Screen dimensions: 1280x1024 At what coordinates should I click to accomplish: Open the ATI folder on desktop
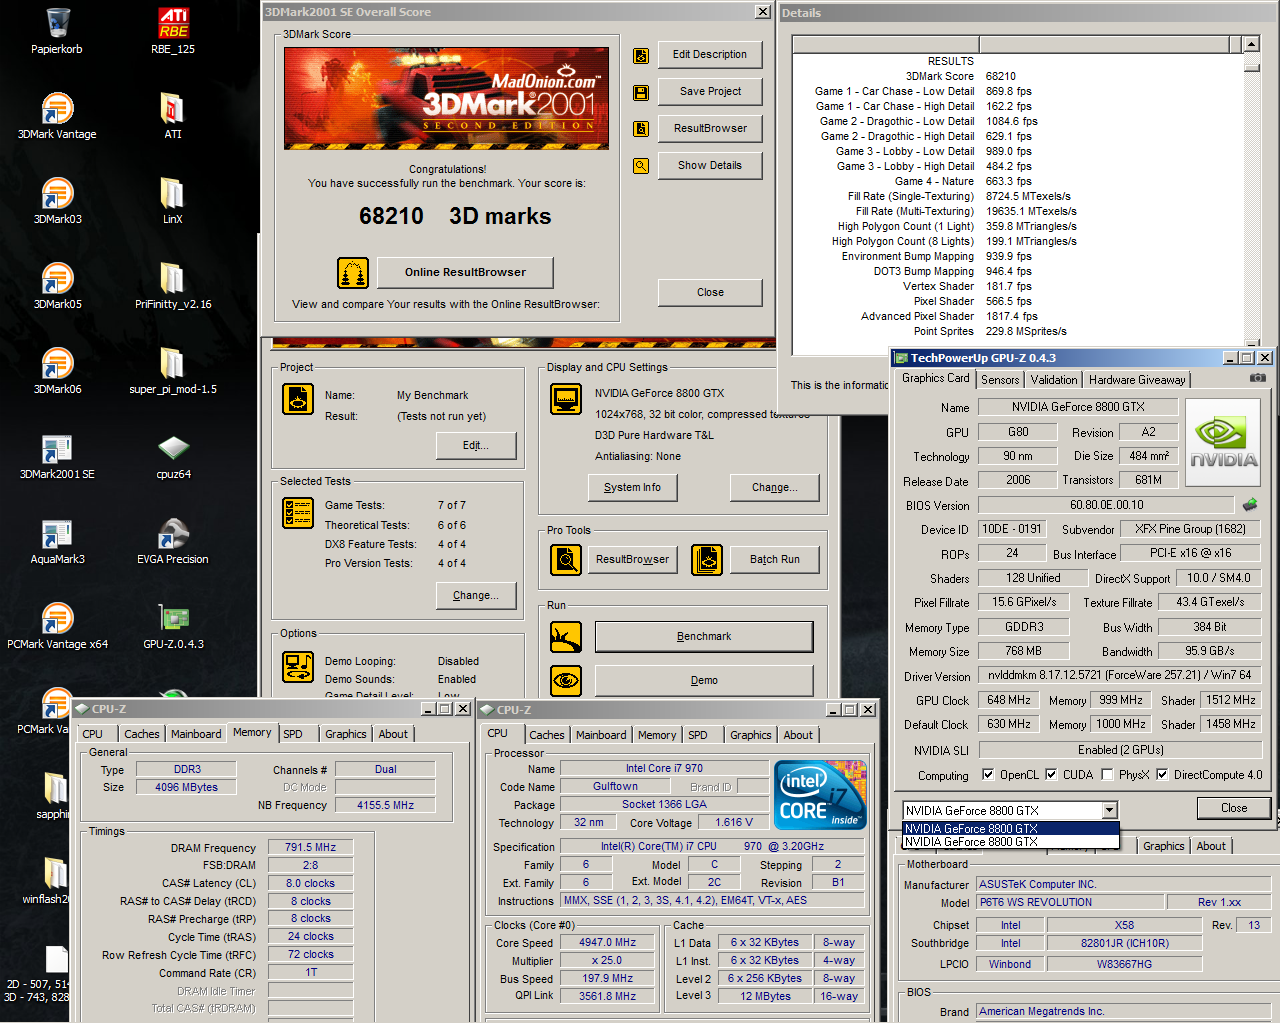[x=173, y=116]
